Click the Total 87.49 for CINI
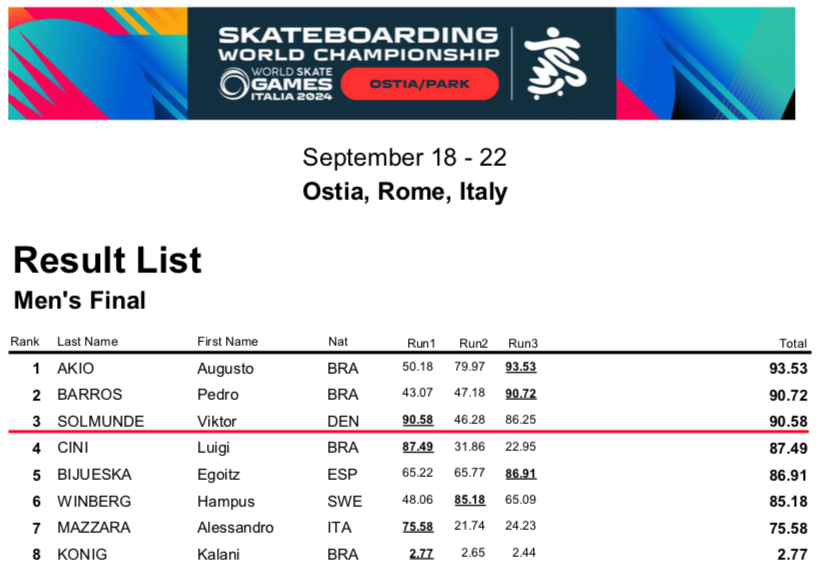This screenshot has width=824, height=573. (x=787, y=448)
